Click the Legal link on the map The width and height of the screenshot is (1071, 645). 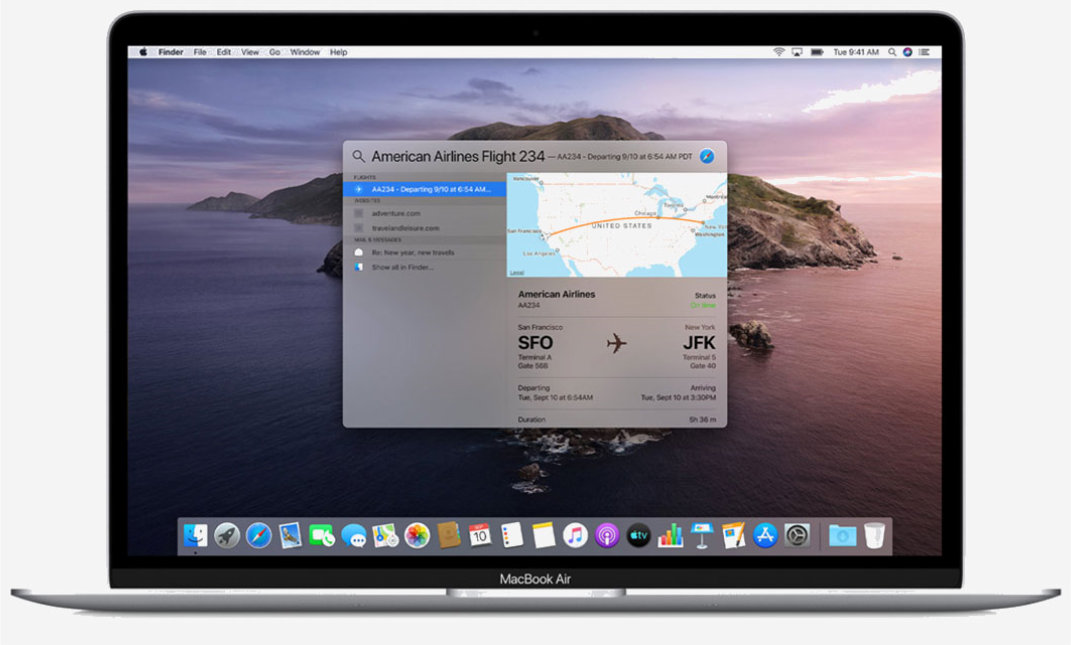pyautogui.click(x=517, y=273)
